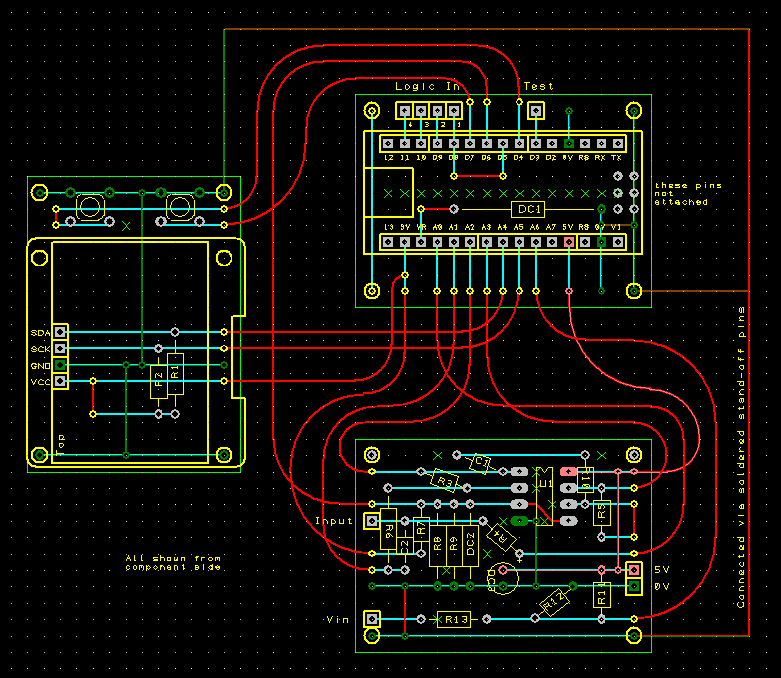781x678 pixels.
Task: Click the 'Logic In' label
Action: click(427, 86)
